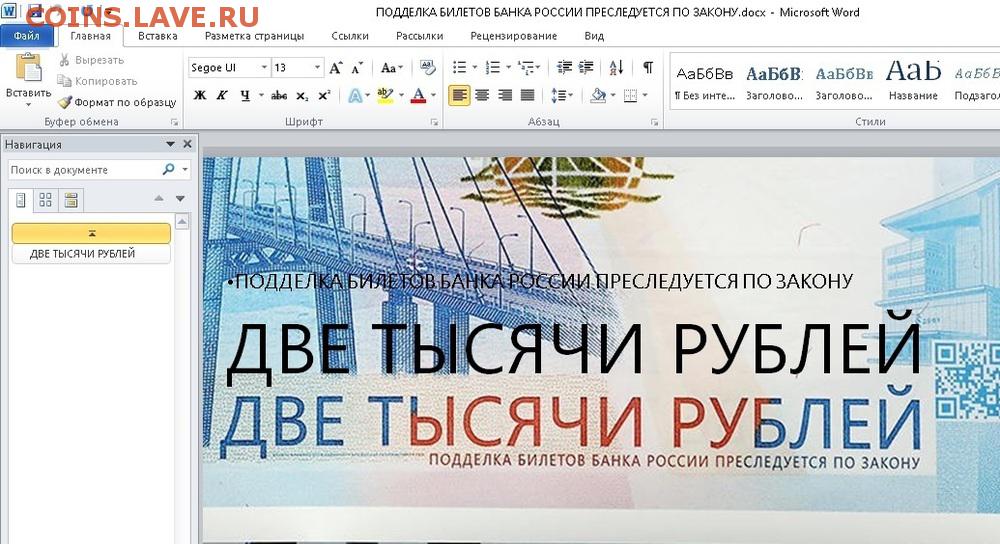Click Копировать copy button

click(97, 81)
